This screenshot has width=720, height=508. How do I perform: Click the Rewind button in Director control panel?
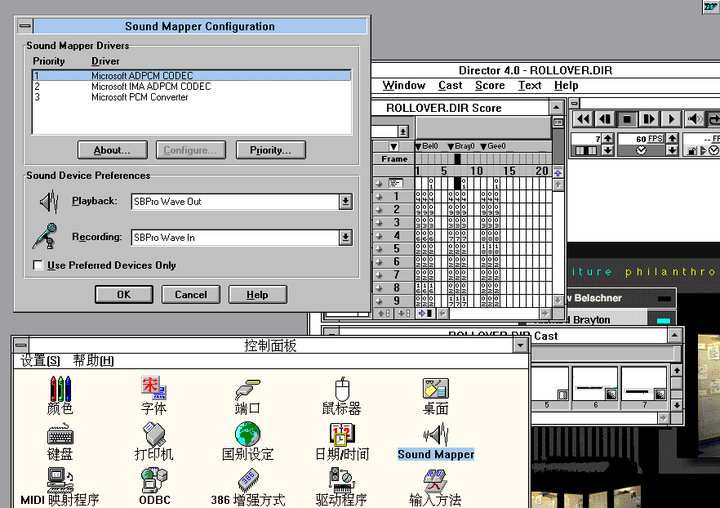[582, 119]
